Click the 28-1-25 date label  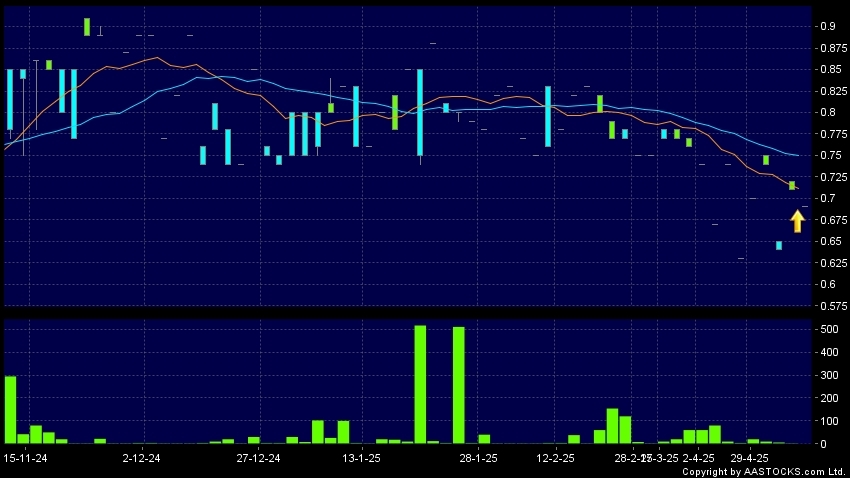(x=478, y=458)
